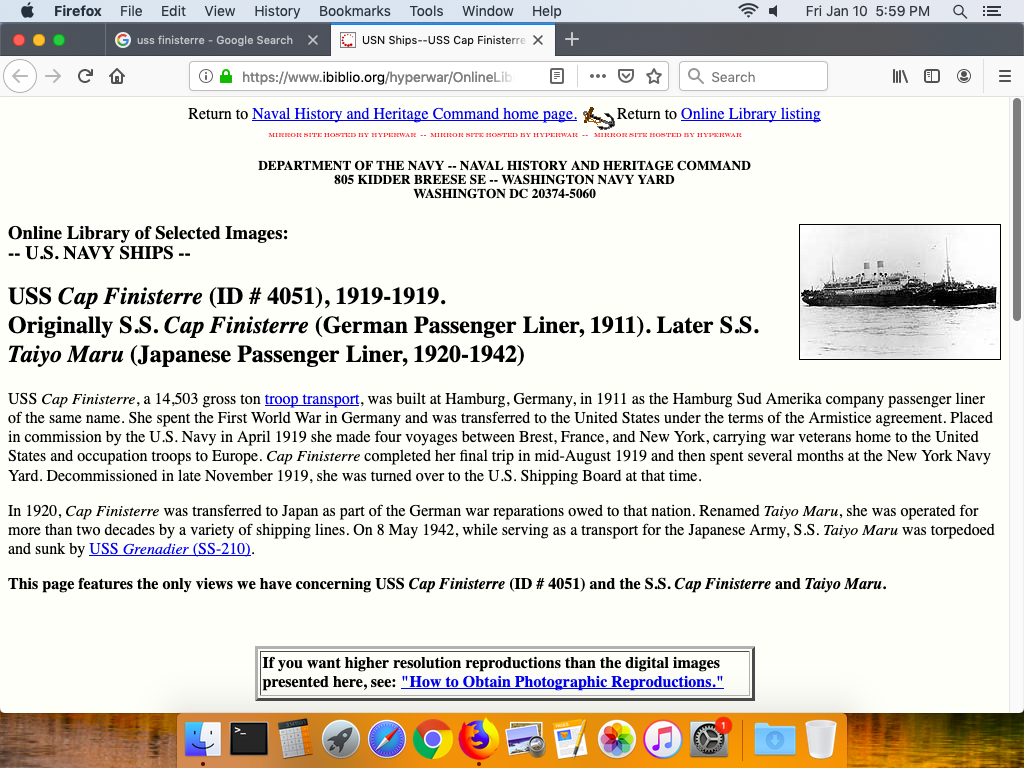Viewport: 1024px width, 768px height.
Task: Open page actions three-dot menu
Action: (598, 77)
